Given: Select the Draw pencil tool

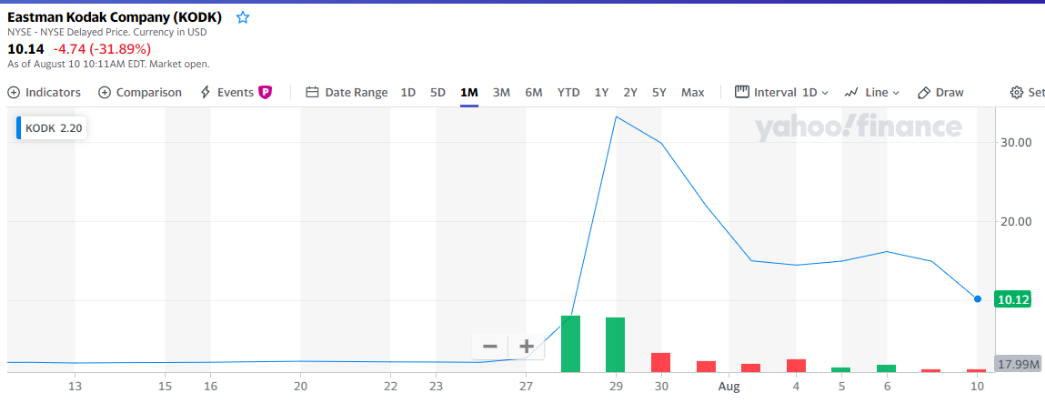Looking at the screenshot, I should click(924, 93).
